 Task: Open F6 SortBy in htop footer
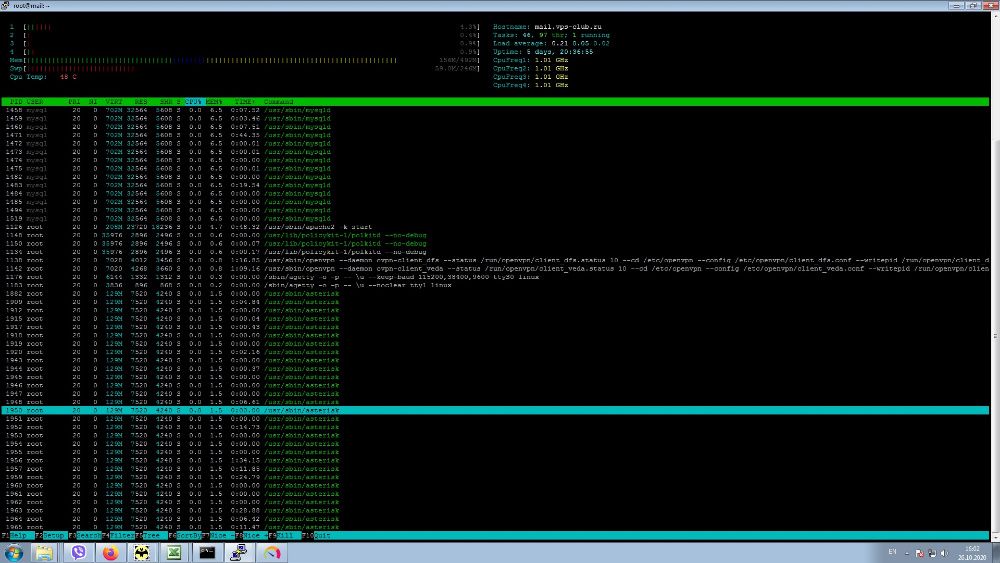coord(186,536)
